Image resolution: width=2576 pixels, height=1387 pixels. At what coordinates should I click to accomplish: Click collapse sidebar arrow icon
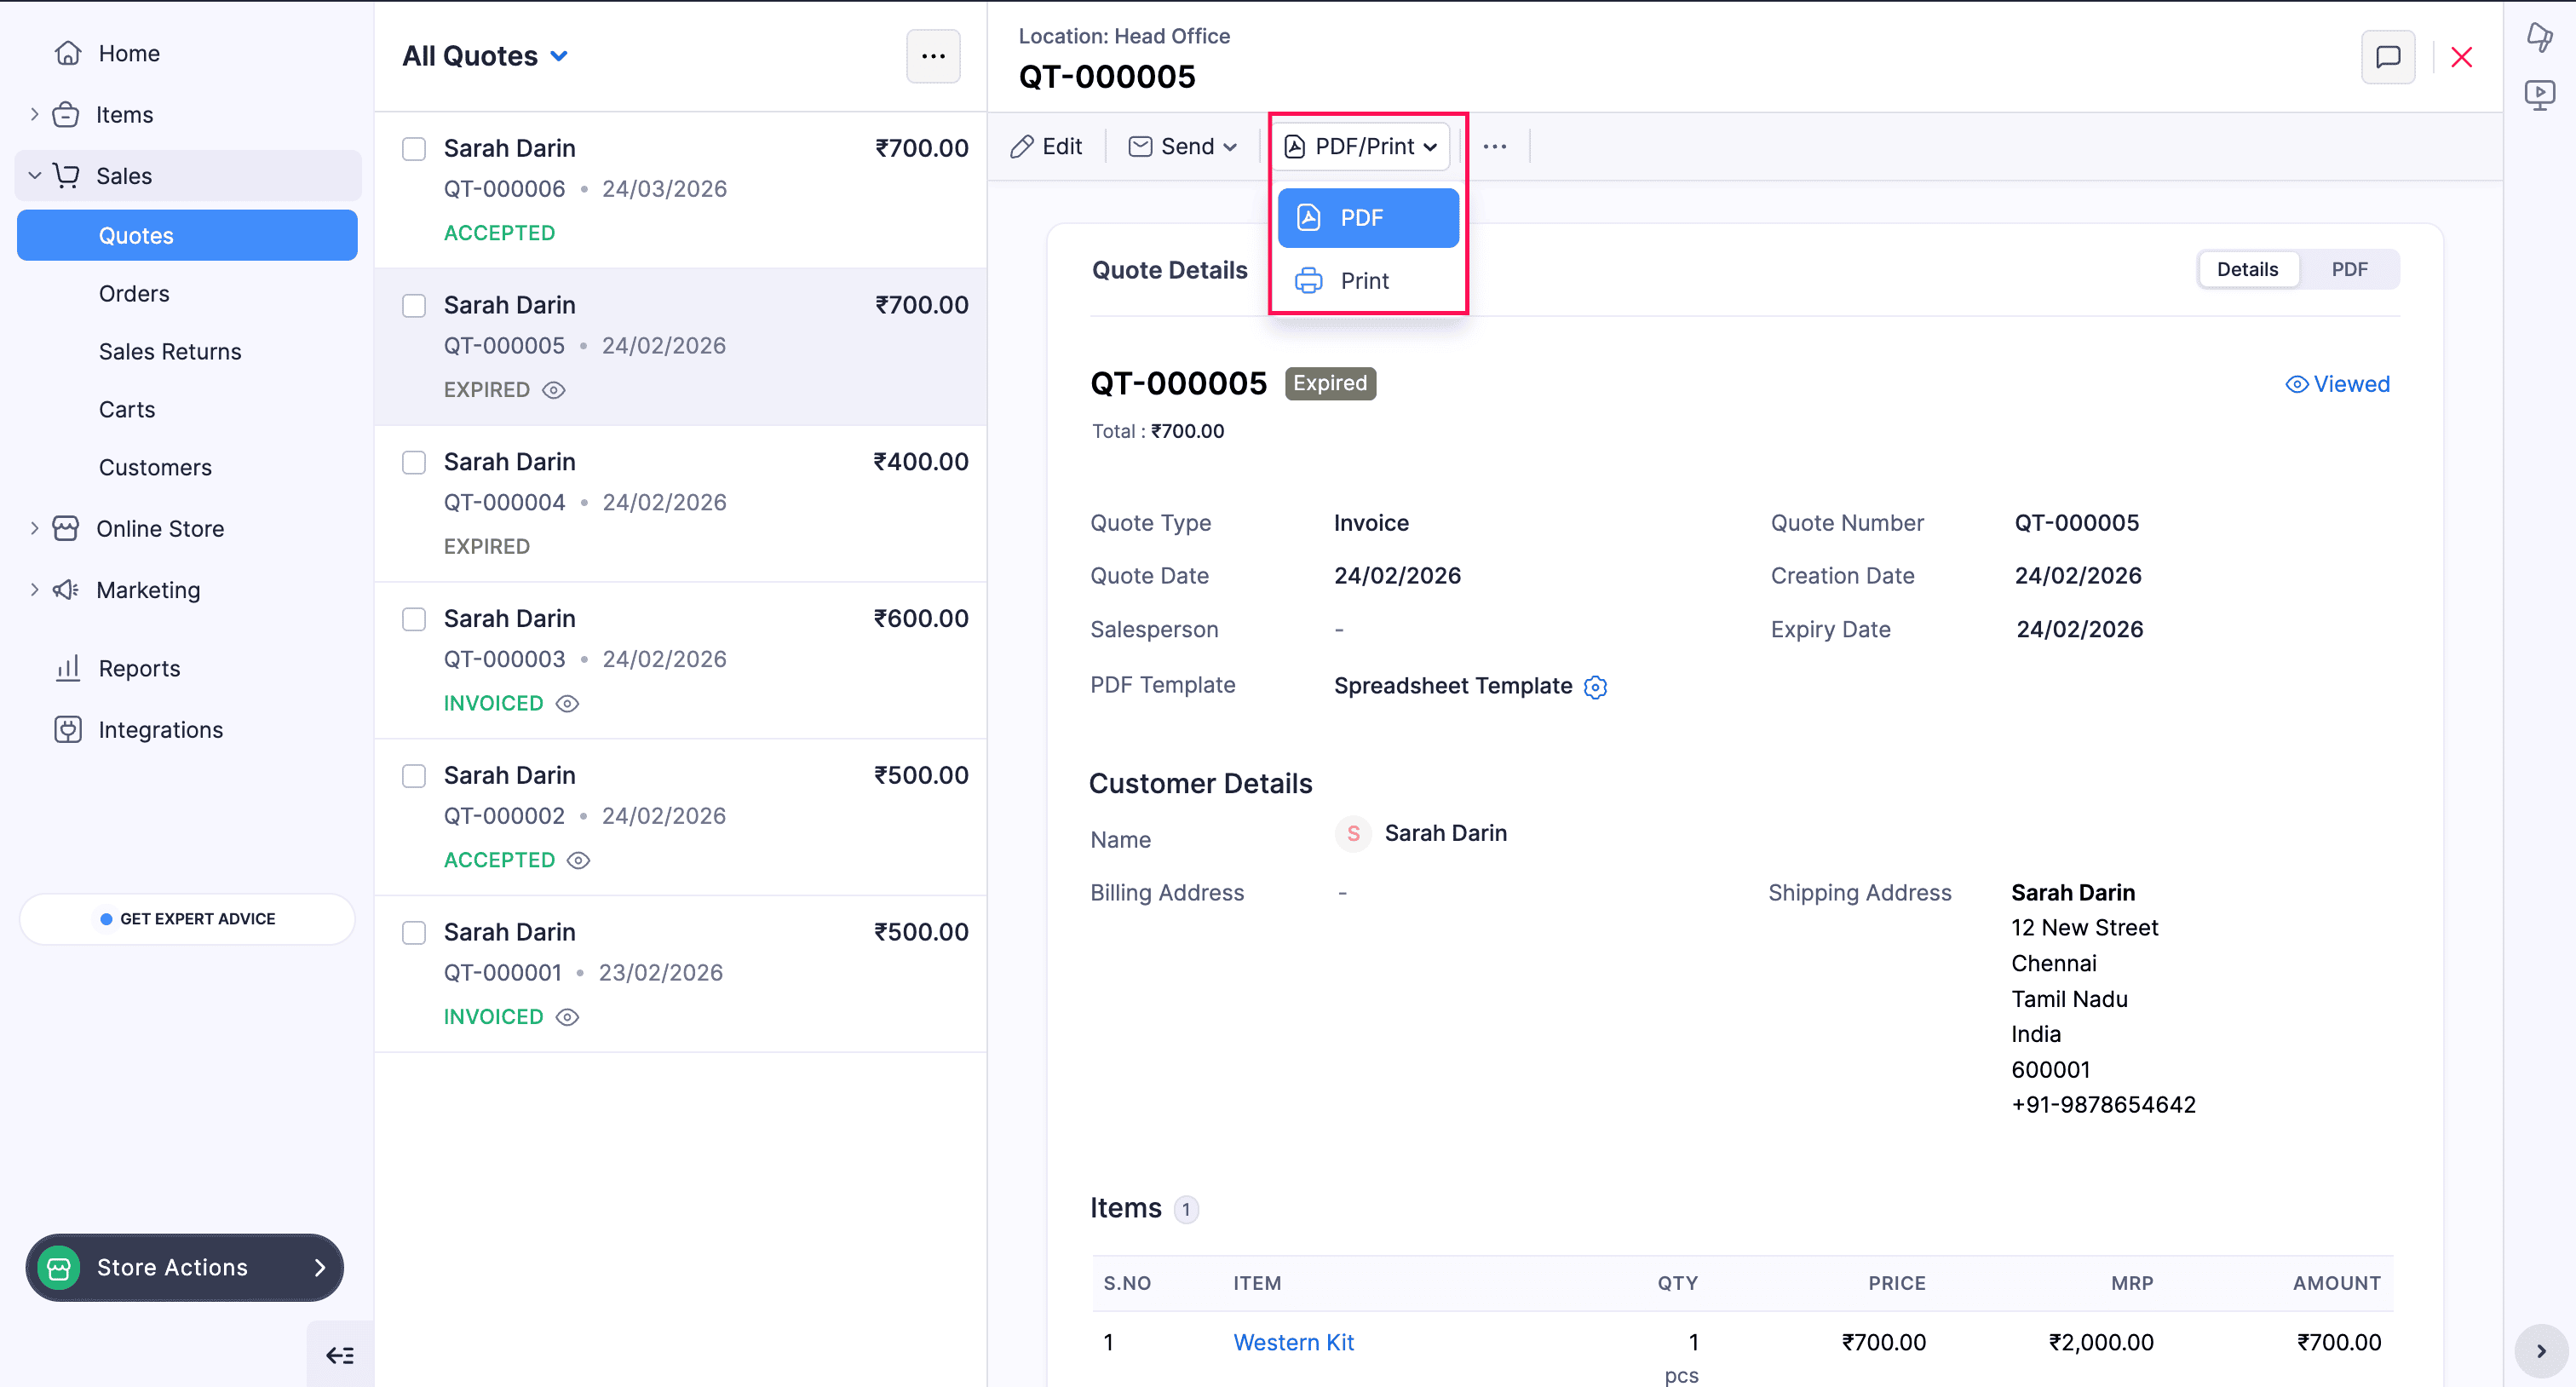point(340,1355)
